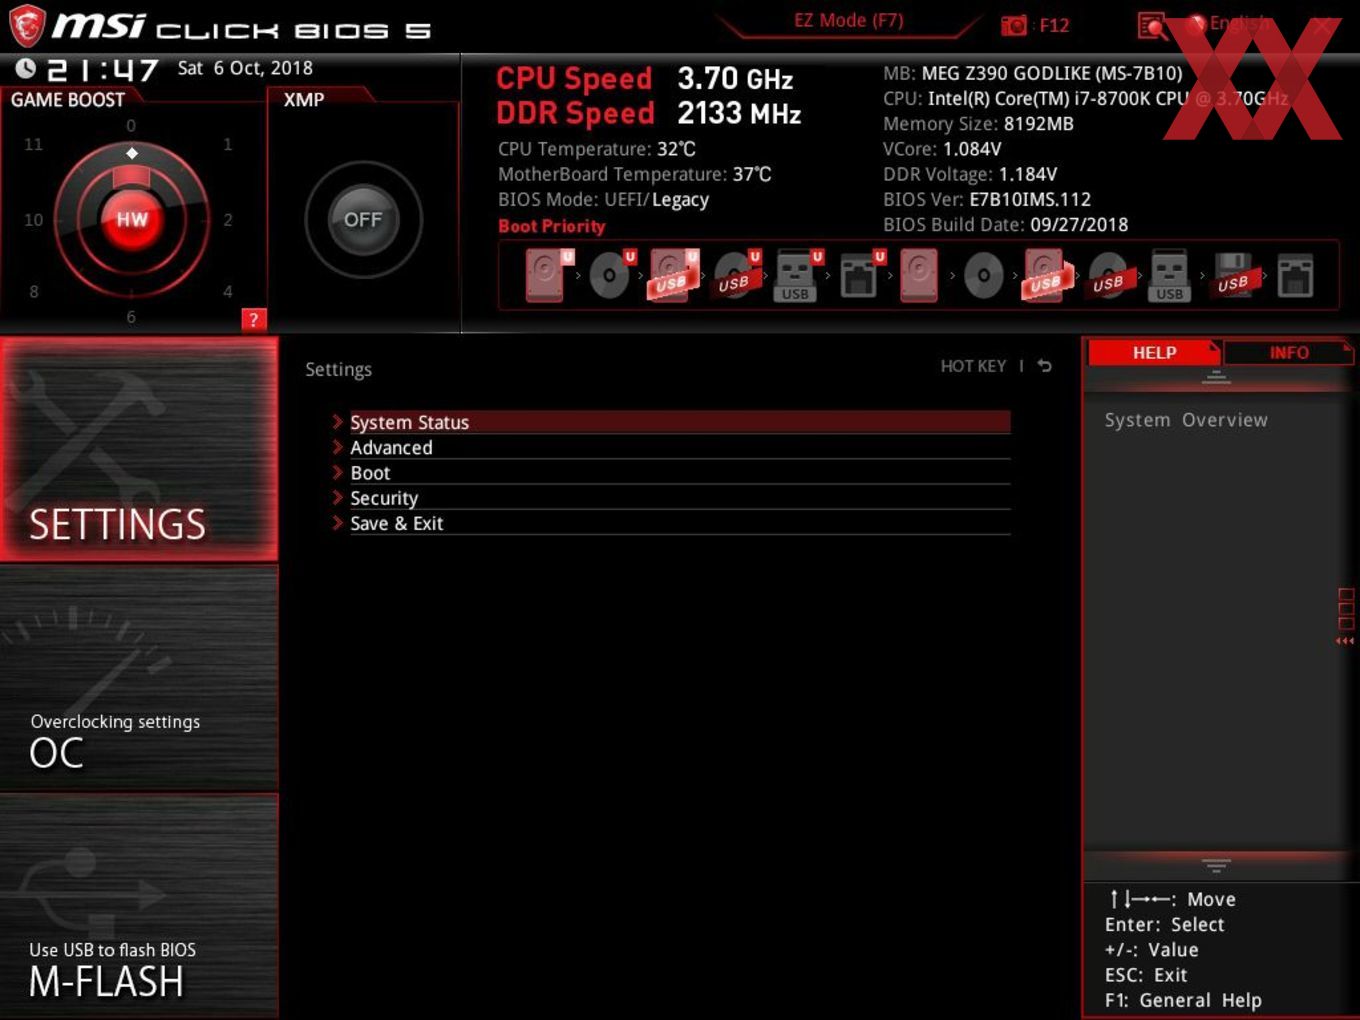Image resolution: width=1360 pixels, height=1020 pixels.
Task: Switch to the INFO tab
Action: (x=1289, y=352)
